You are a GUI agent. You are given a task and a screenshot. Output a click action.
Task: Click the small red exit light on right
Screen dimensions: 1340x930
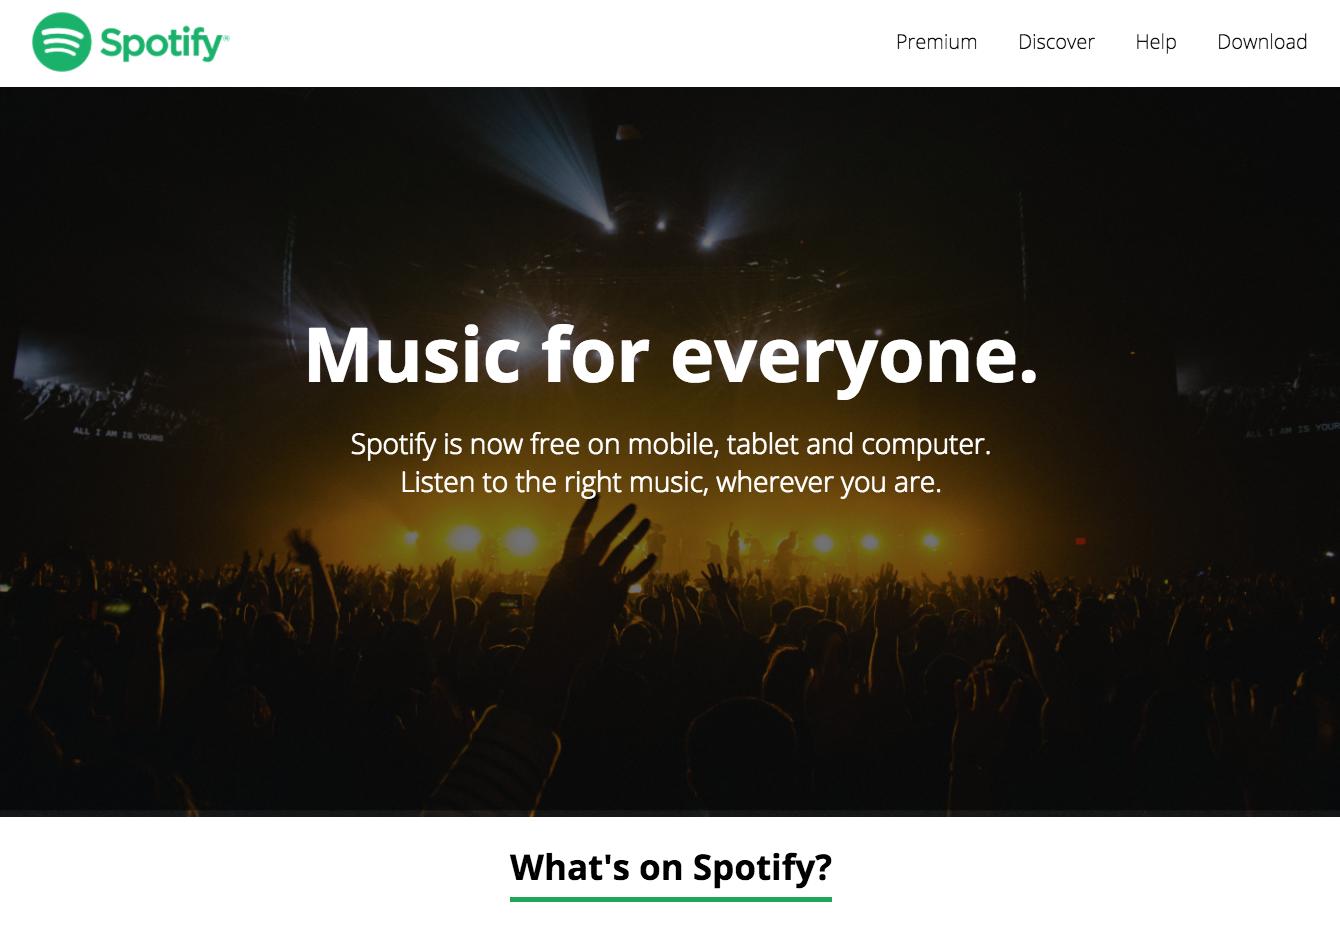pos(1080,541)
